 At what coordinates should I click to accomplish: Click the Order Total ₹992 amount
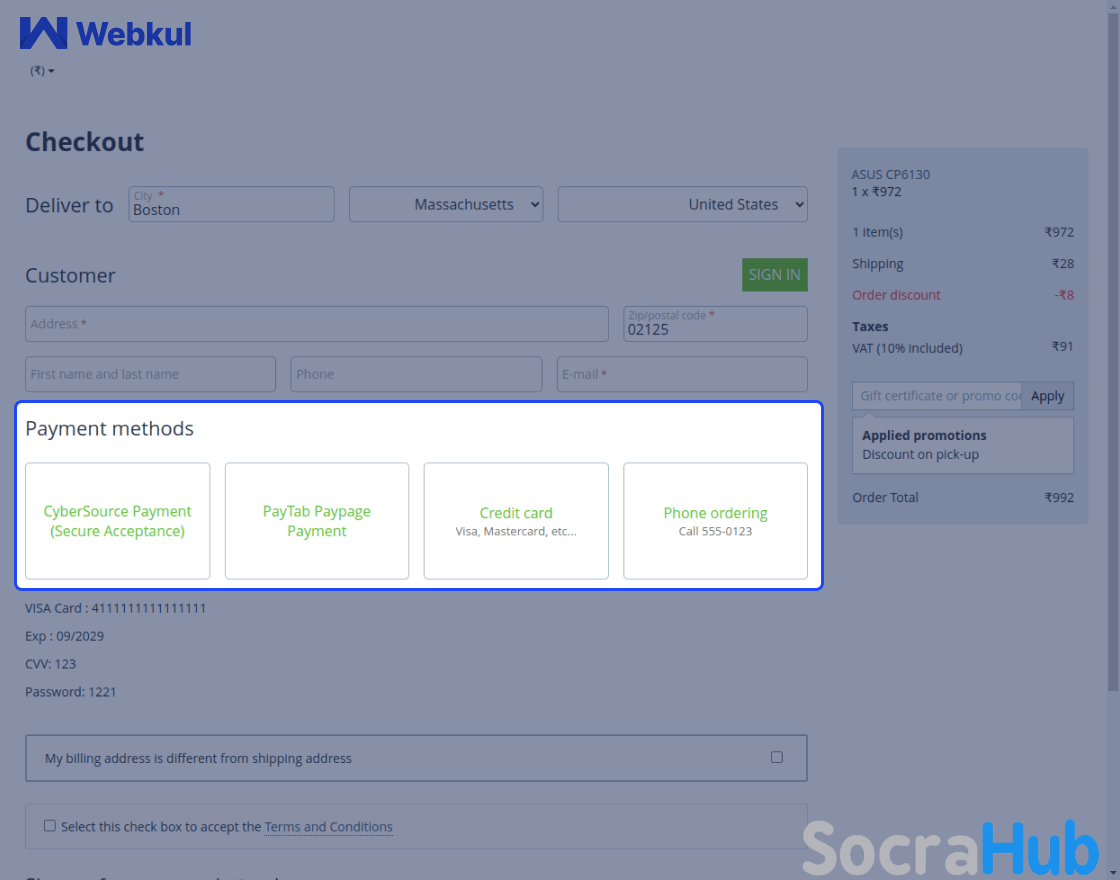pyautogui.click(x=1059, y=498)
